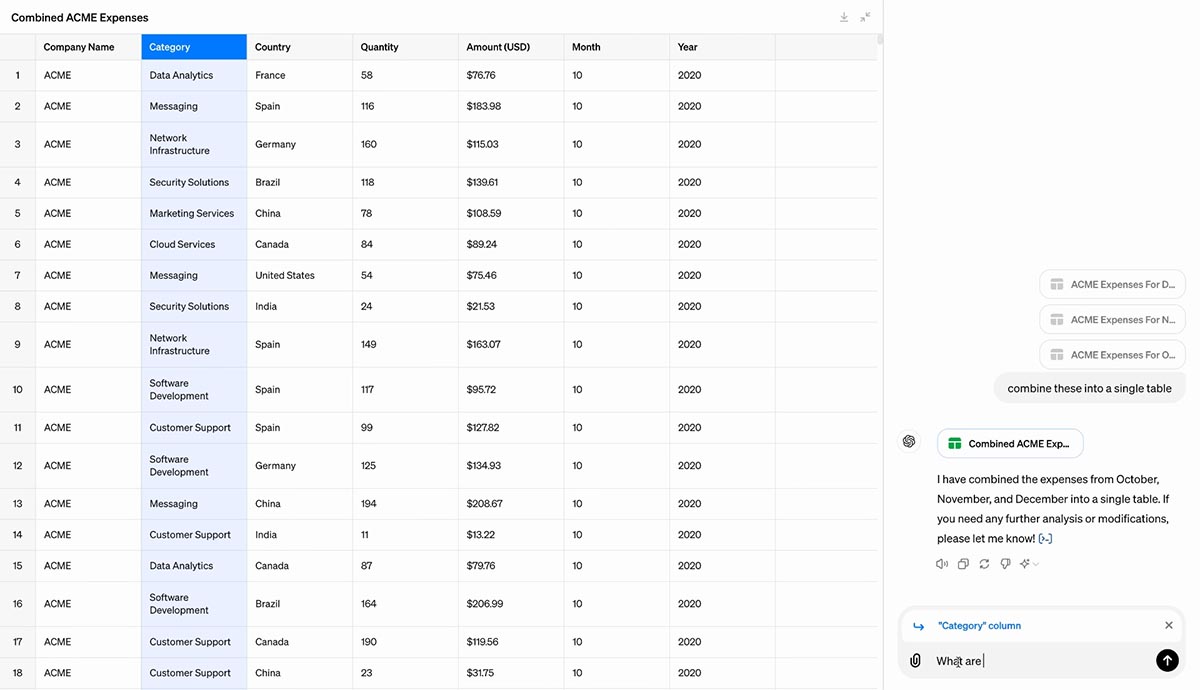Viewport: 1200px width, 690px height.
Task: Send the message with the arrow button
Action: [1166, 660]
